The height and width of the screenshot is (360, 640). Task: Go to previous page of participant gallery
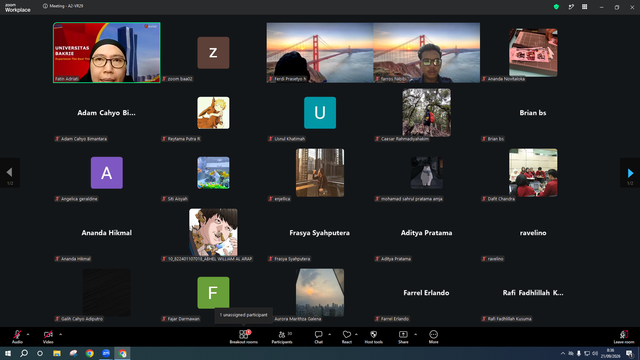(x=10, y=173)
